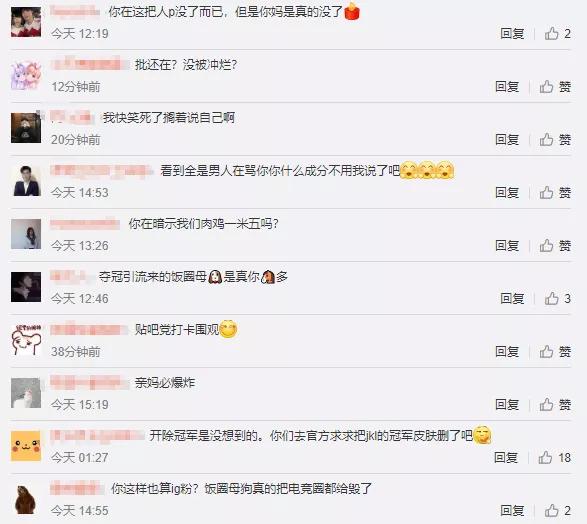Like the comment posted 20分钟前
The height and width of the screenshot is (524, 587).
click(555, 140)
